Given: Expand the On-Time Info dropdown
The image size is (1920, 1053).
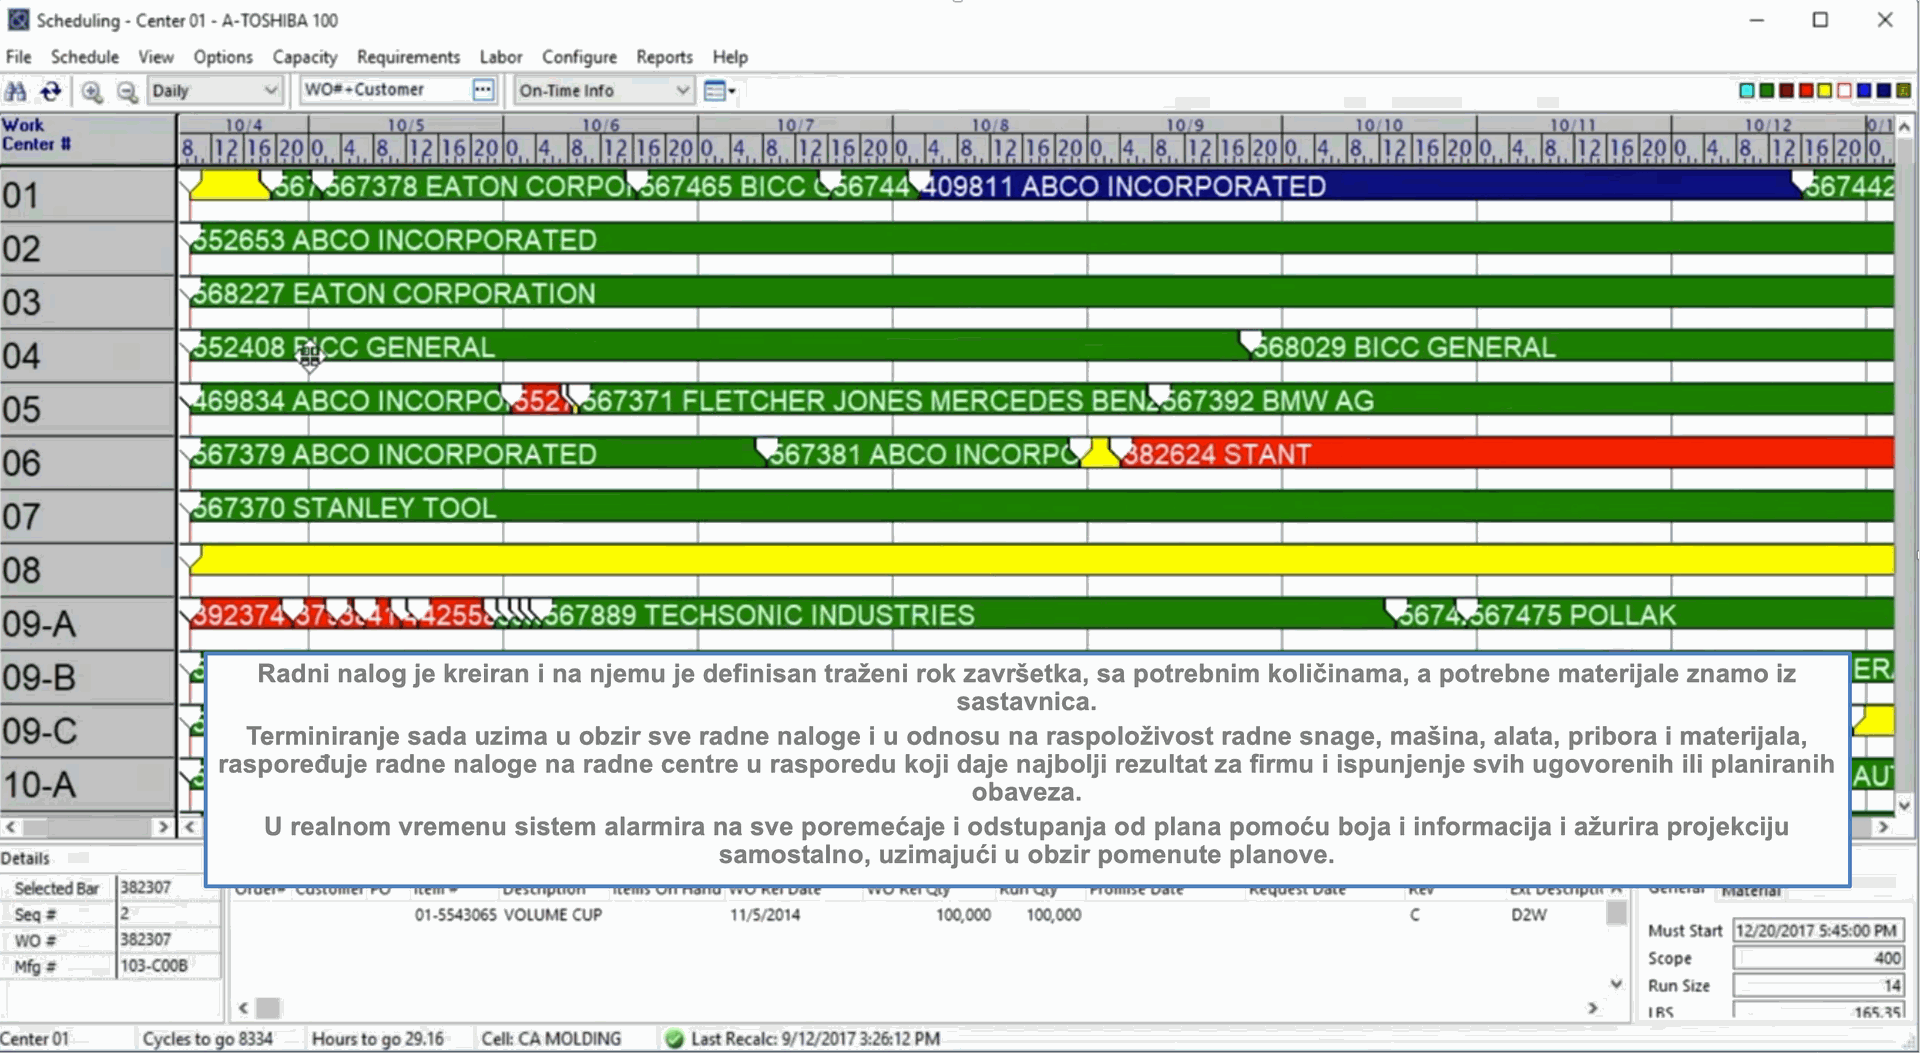Looking at the screenshot, I should point(682,90).
